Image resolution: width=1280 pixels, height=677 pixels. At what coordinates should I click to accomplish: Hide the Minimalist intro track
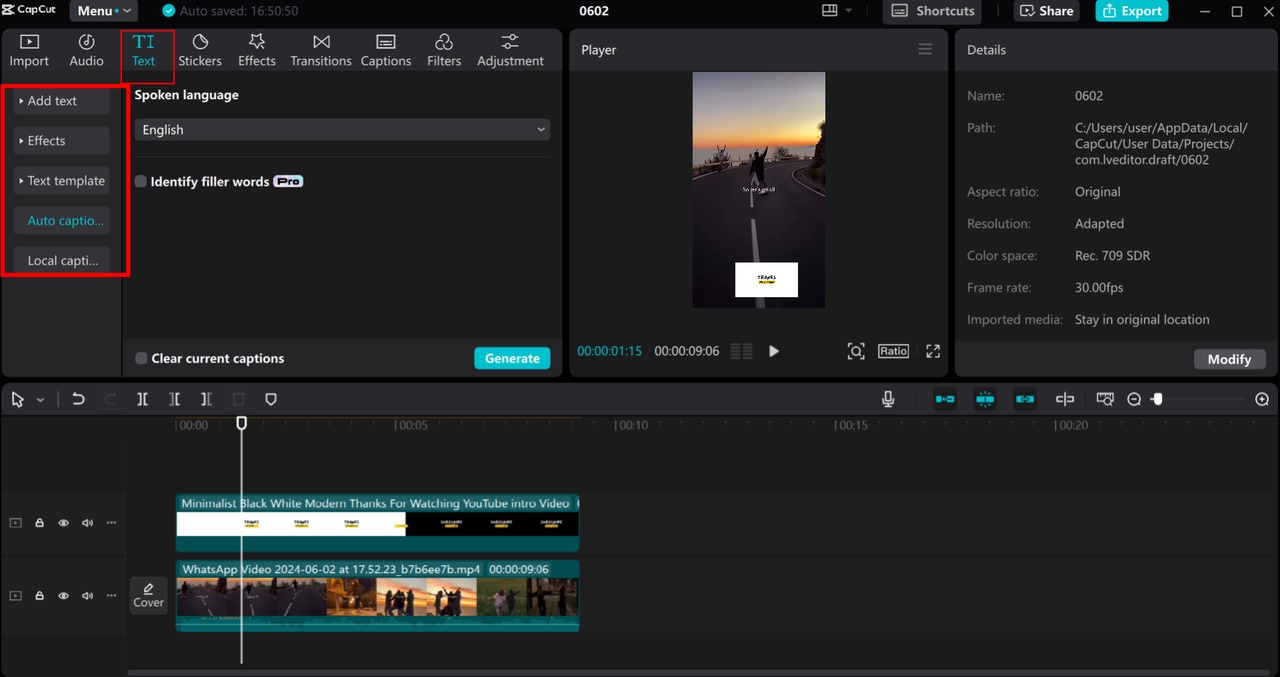click(x=63, y=523)
